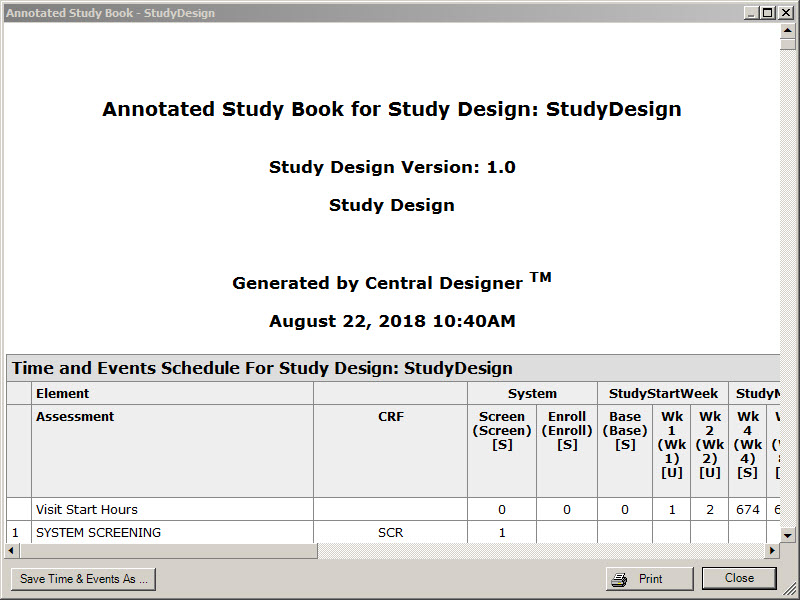The width and height of the screenshot is (800, 600).
Task: Select the Wk 4 (Wk 4) [S] header
Action: coord(747,451)
